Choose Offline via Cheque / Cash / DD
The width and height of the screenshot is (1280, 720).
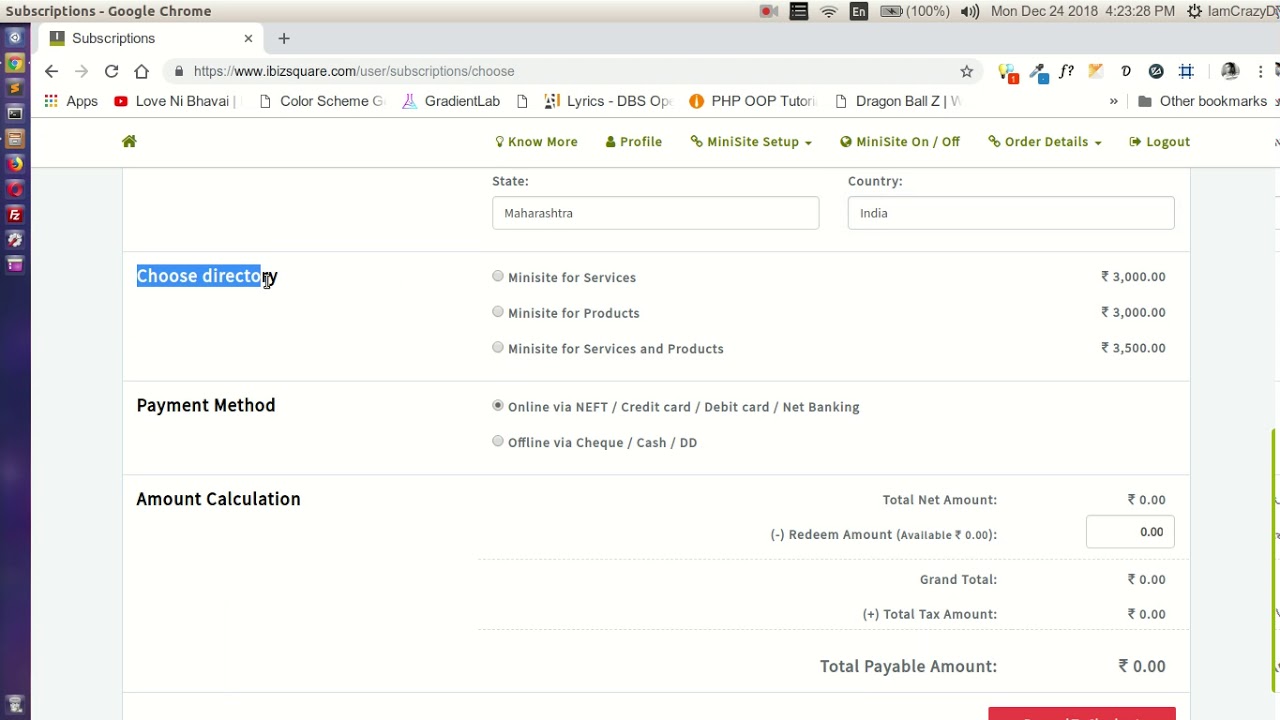tap(498, 441)
